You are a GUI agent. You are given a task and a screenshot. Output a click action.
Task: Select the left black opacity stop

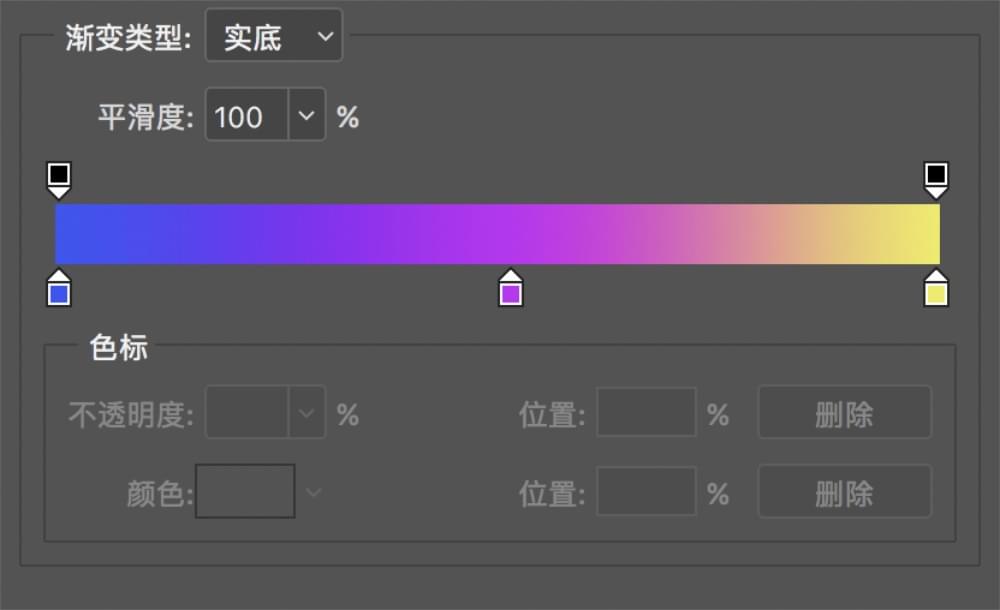(59, 178)
